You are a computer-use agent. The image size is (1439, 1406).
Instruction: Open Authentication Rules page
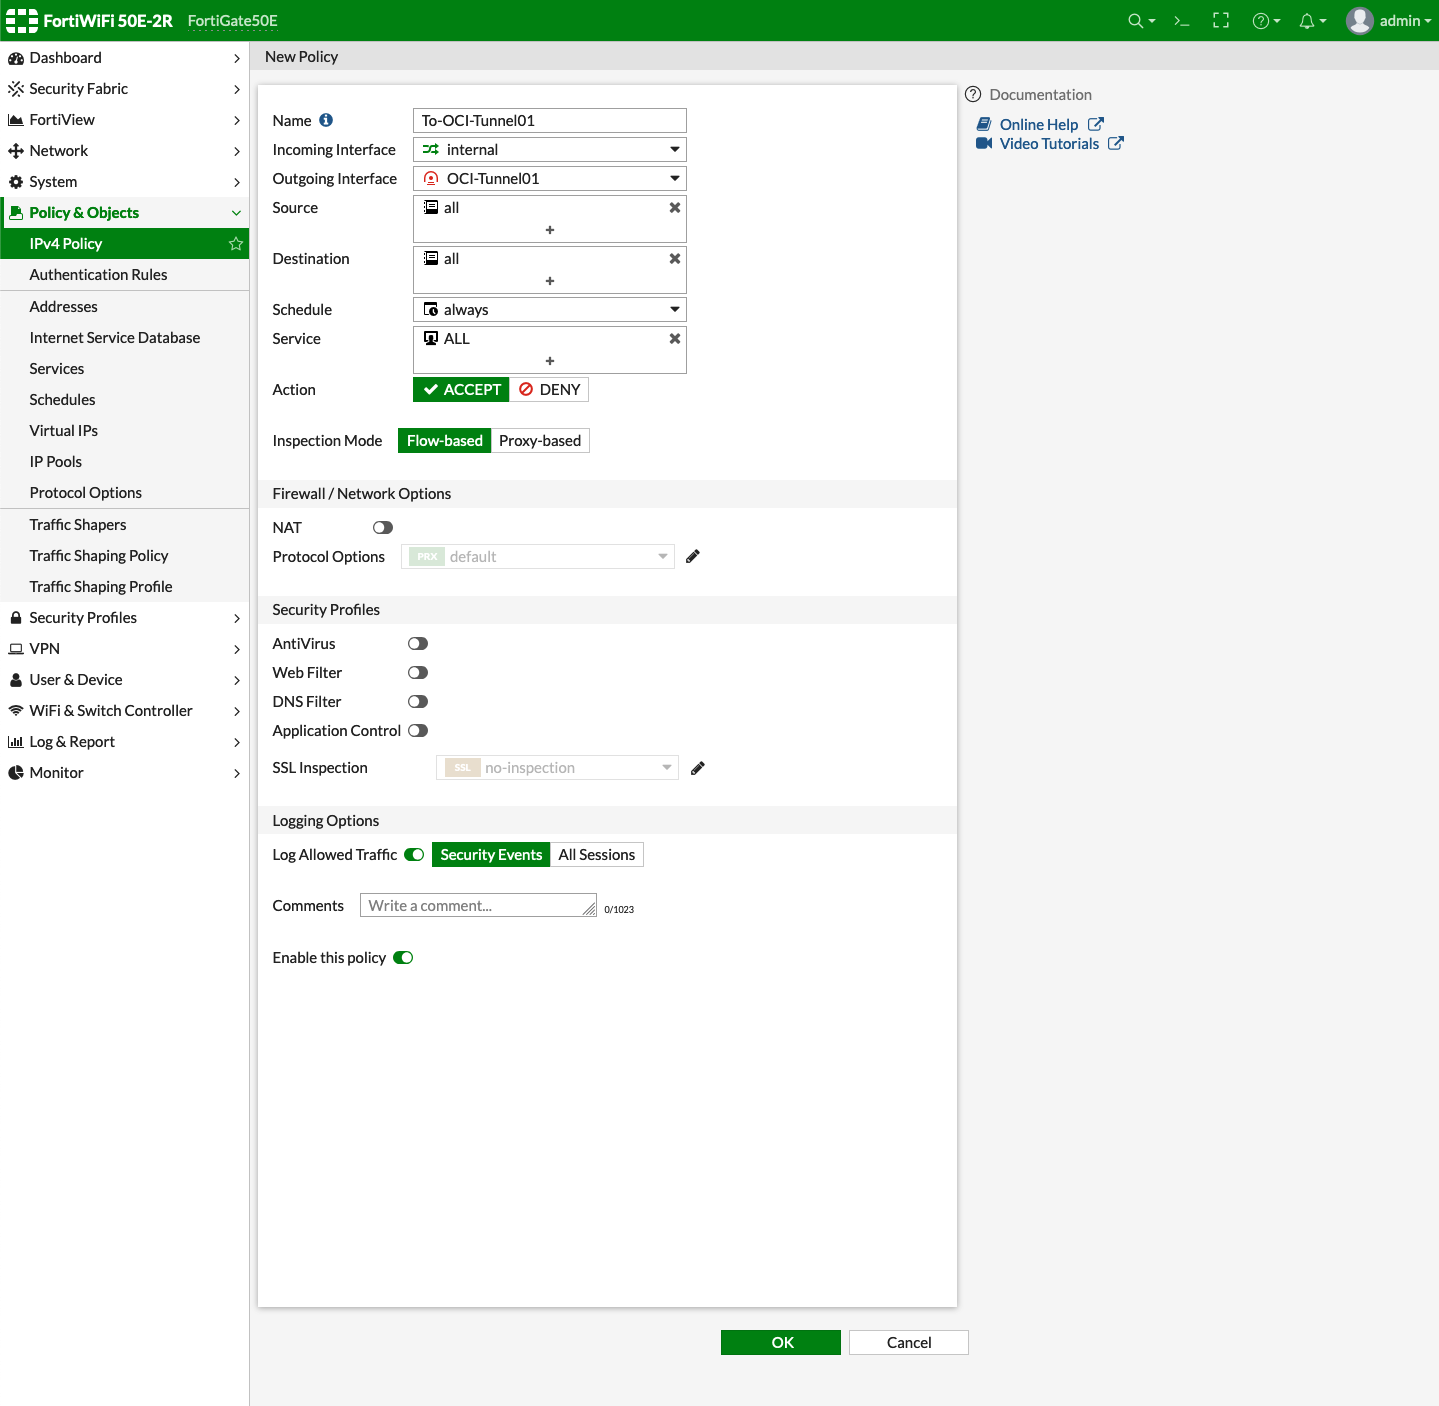124,275
